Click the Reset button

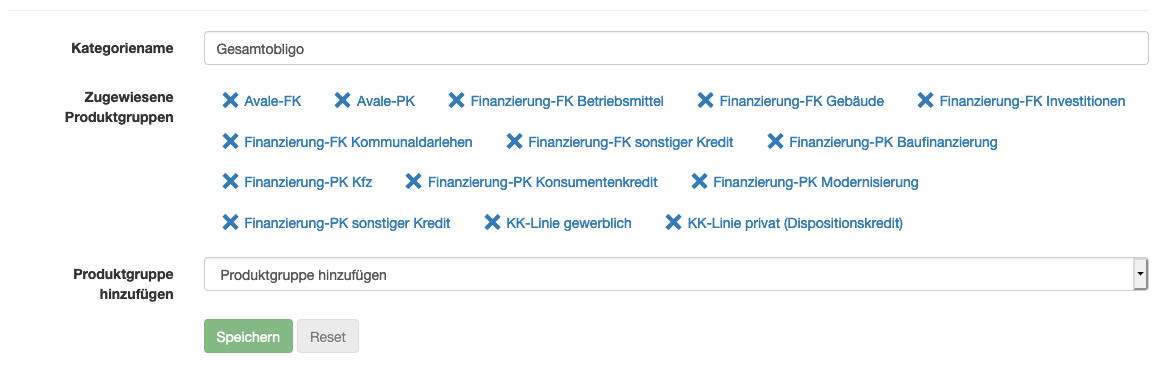(x=328, y=337)
